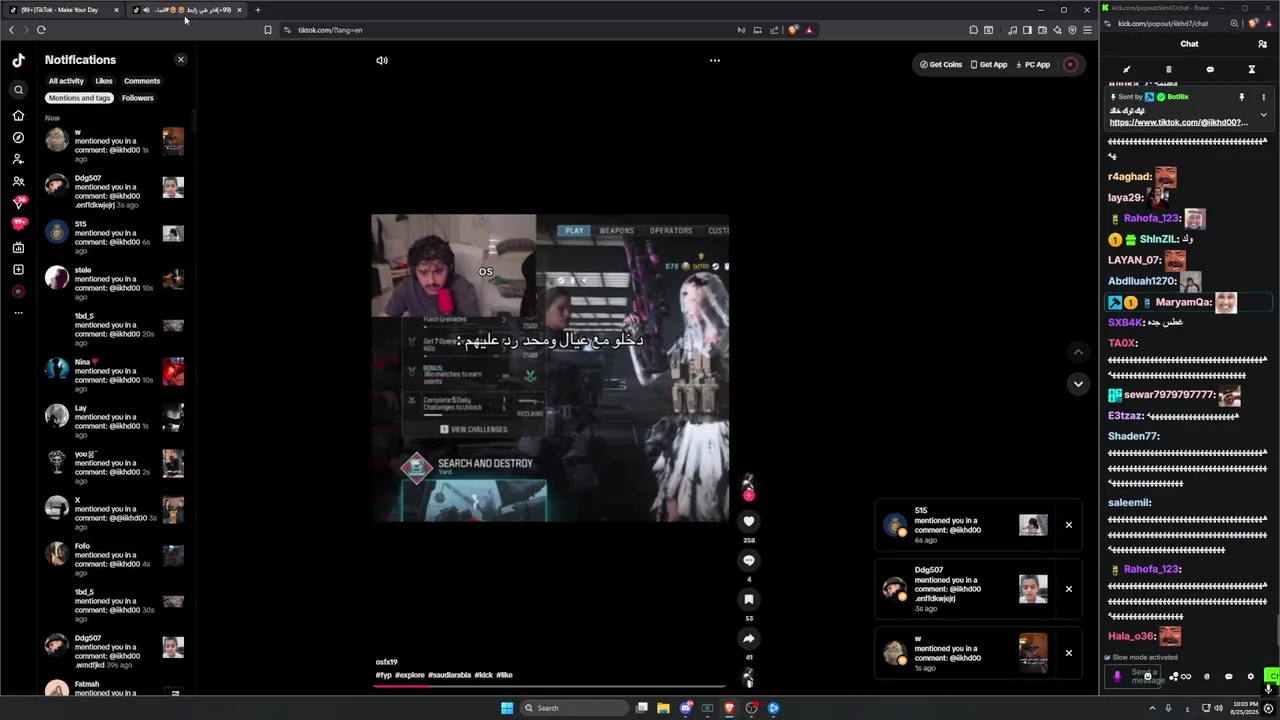Open creator name osfx19
1280x720 pixels.
(387, 662)
